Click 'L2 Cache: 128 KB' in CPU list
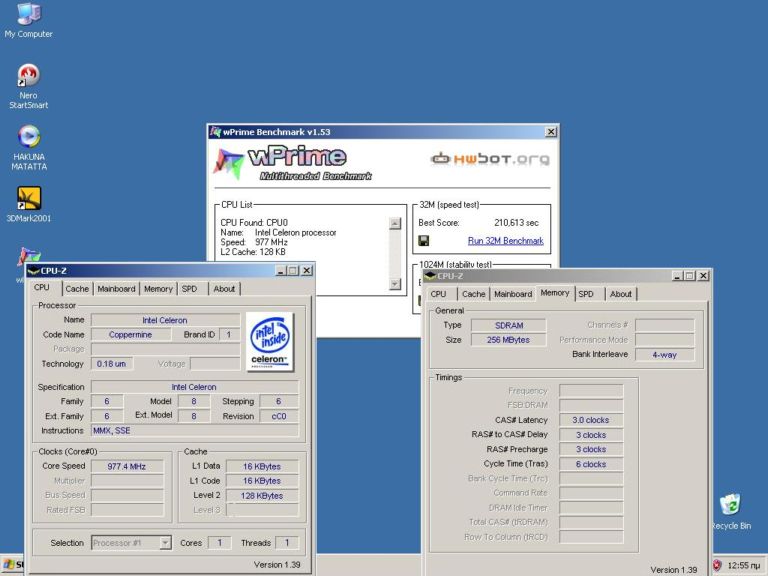Image resolution: width=768 pixels, height=576 pixels. pos(253,252)
